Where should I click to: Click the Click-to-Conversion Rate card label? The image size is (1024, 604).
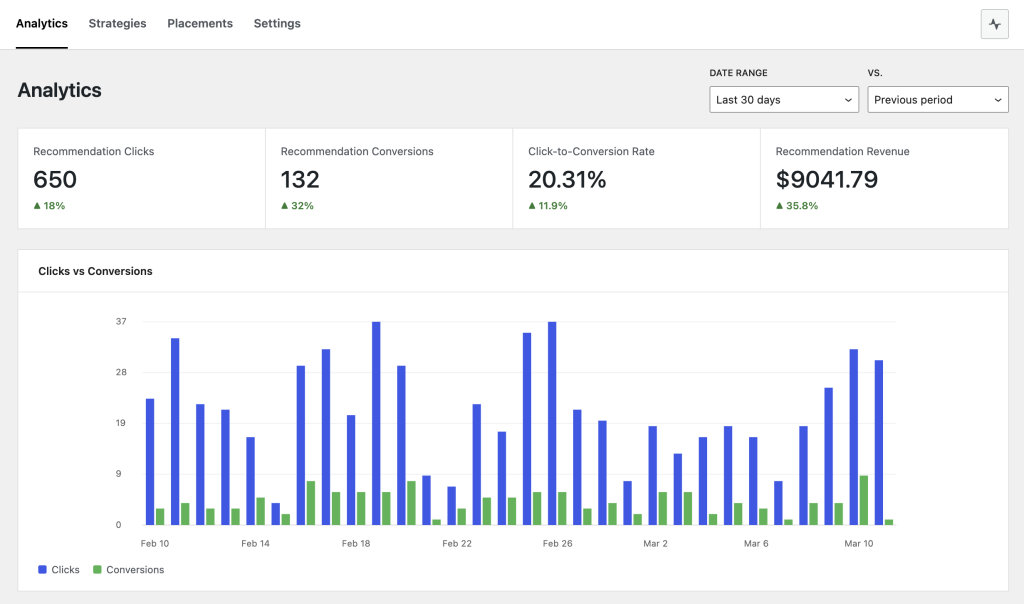click(591, 151)
